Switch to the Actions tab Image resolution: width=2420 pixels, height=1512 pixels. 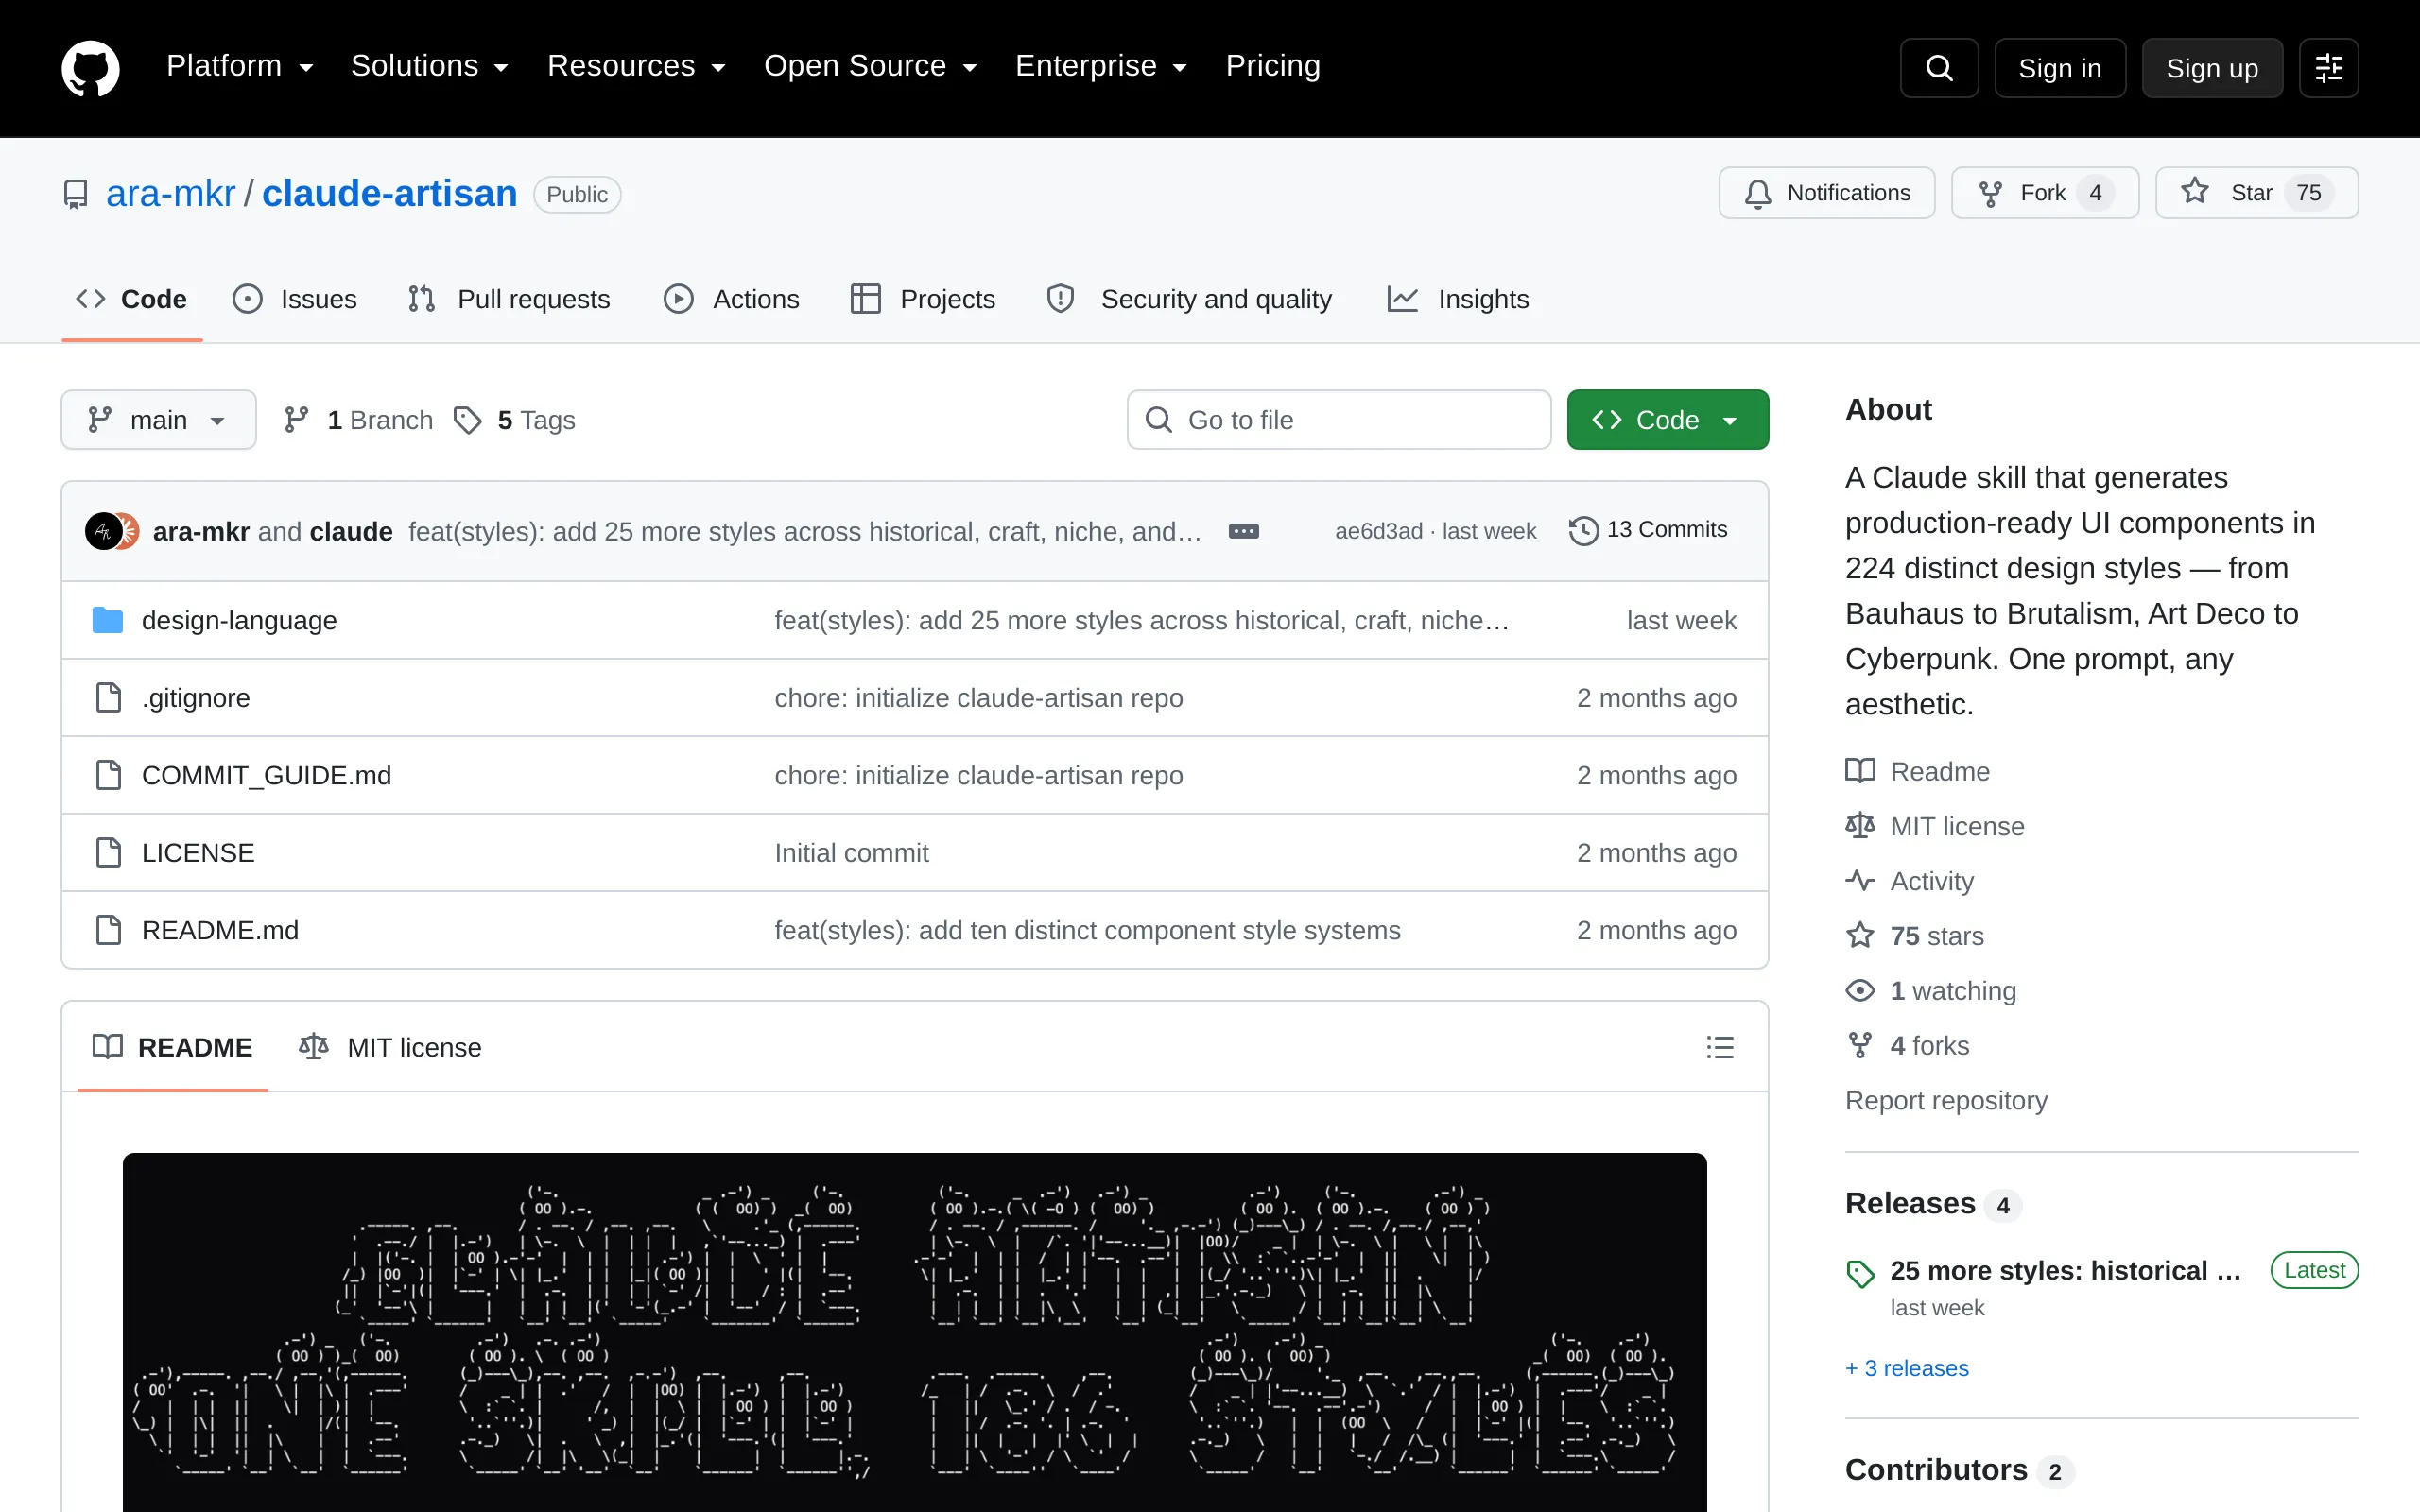[x=732, y=299]
